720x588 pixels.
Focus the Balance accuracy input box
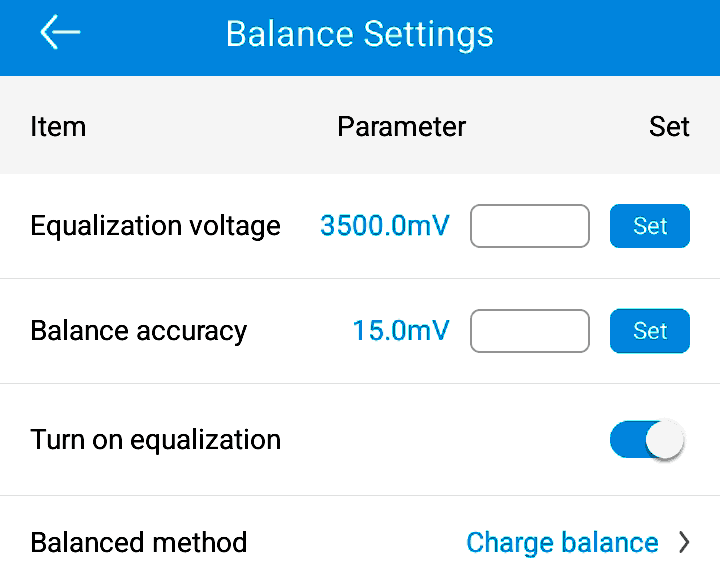pos(530,331)
